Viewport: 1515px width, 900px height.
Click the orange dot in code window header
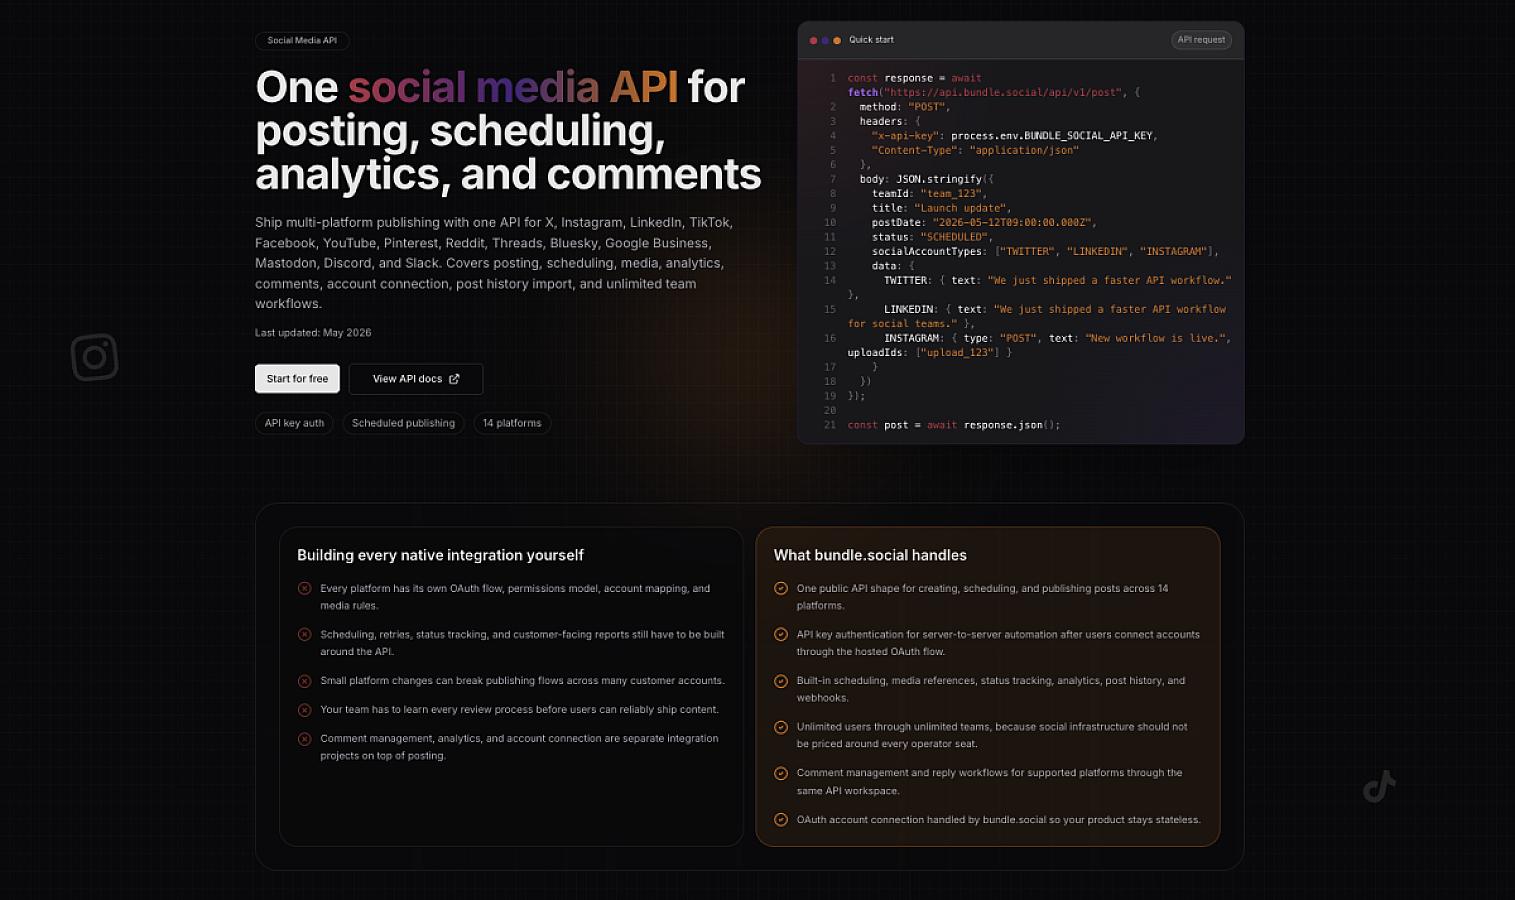837,41
